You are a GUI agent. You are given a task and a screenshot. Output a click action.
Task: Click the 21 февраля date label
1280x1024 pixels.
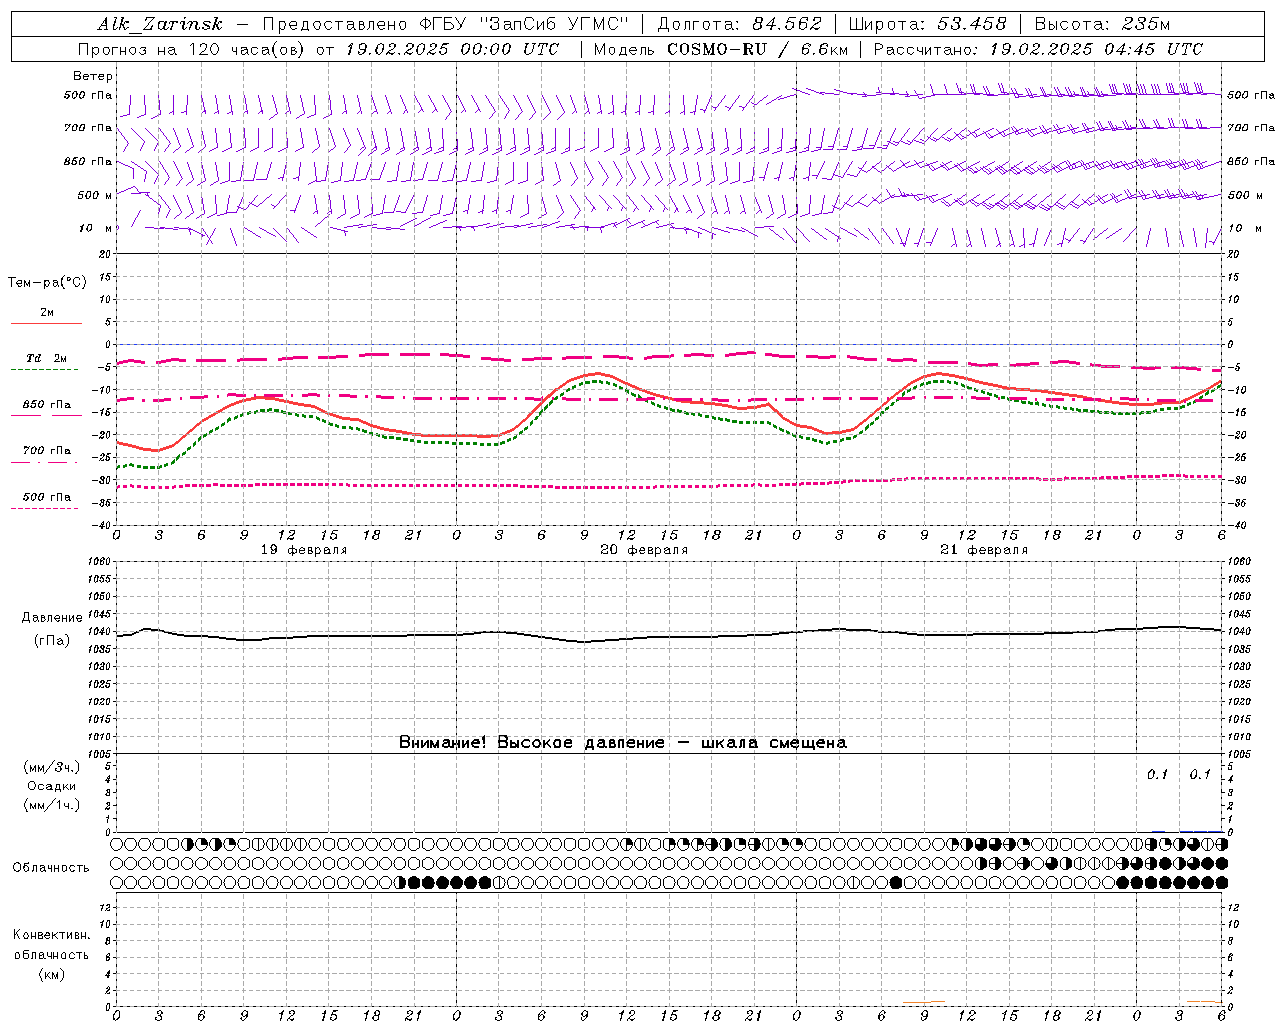984,550
